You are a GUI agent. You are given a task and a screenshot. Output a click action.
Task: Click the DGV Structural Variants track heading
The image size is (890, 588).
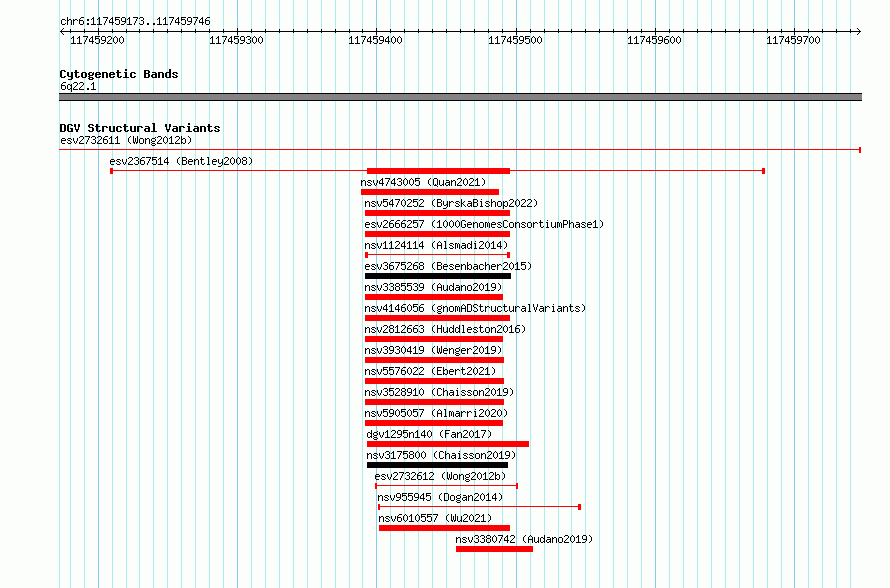tap(140, 128)
